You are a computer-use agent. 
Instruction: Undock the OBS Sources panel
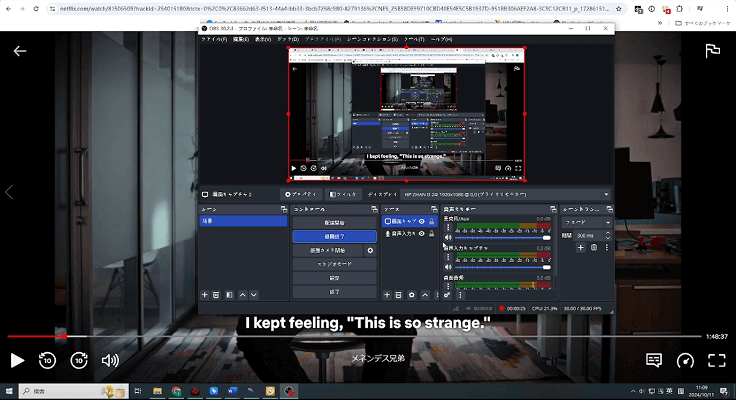pos(434,209)
